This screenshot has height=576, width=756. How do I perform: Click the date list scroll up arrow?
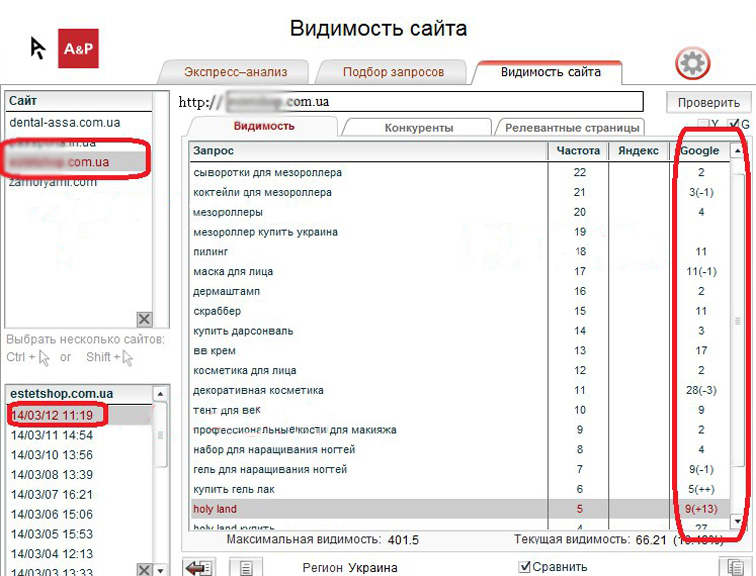tap(161, 394)
